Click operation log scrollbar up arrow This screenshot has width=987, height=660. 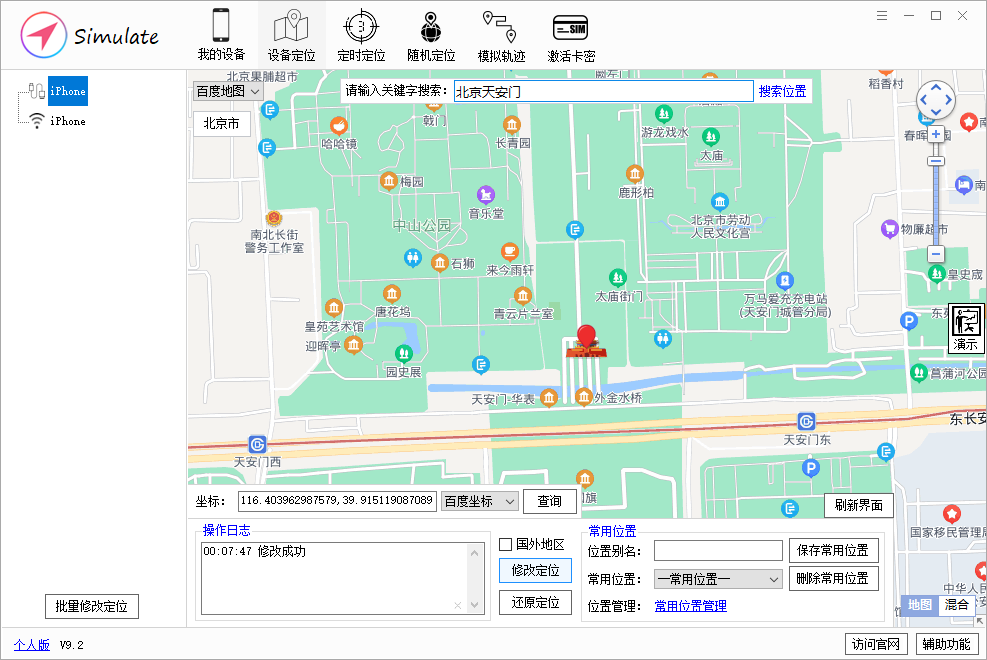point(475,553)
